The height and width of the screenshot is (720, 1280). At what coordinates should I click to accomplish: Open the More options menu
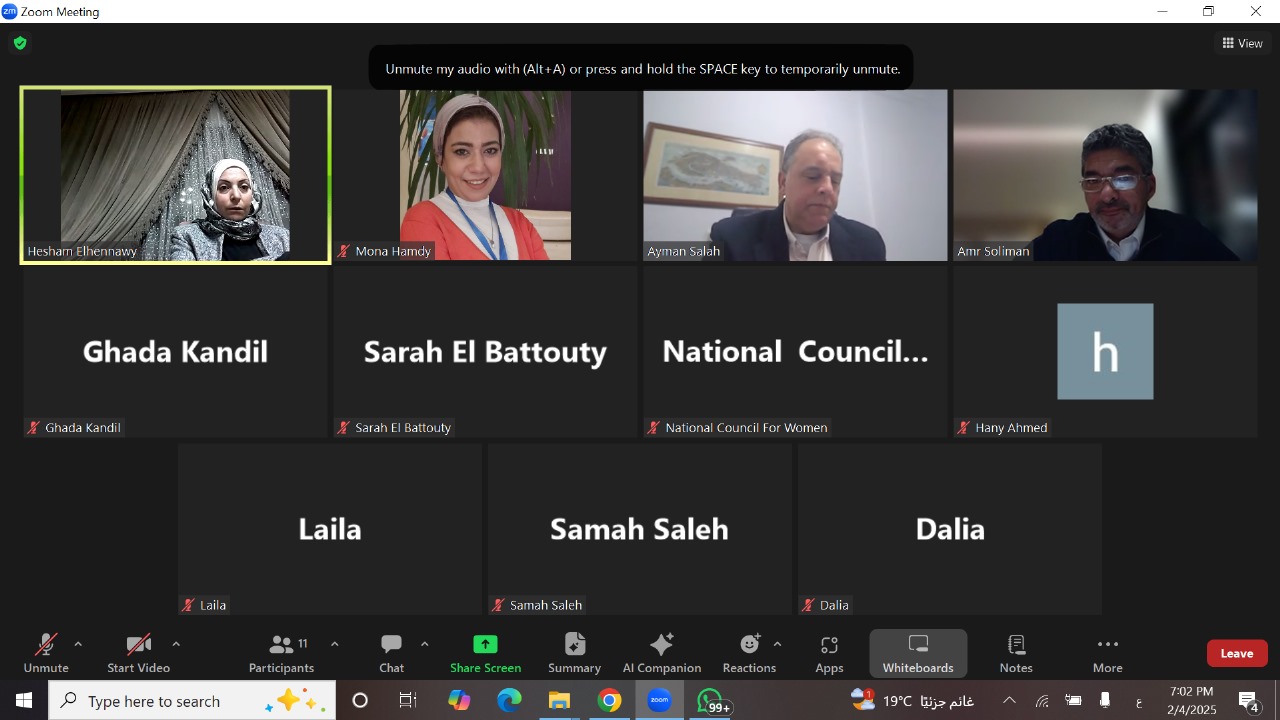(x=1107, y=653)
